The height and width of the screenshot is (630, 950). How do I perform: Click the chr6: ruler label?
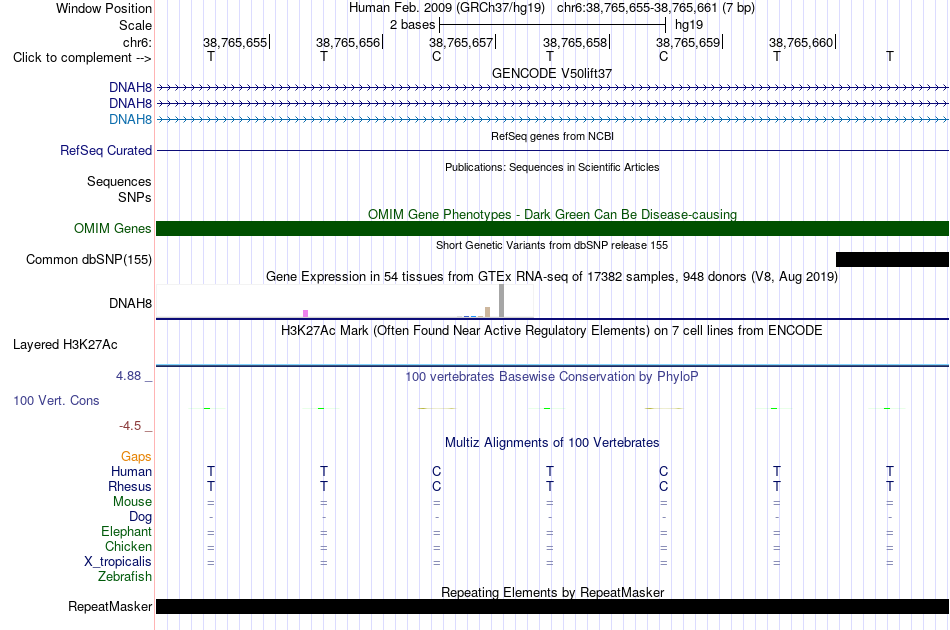(137, 42)
